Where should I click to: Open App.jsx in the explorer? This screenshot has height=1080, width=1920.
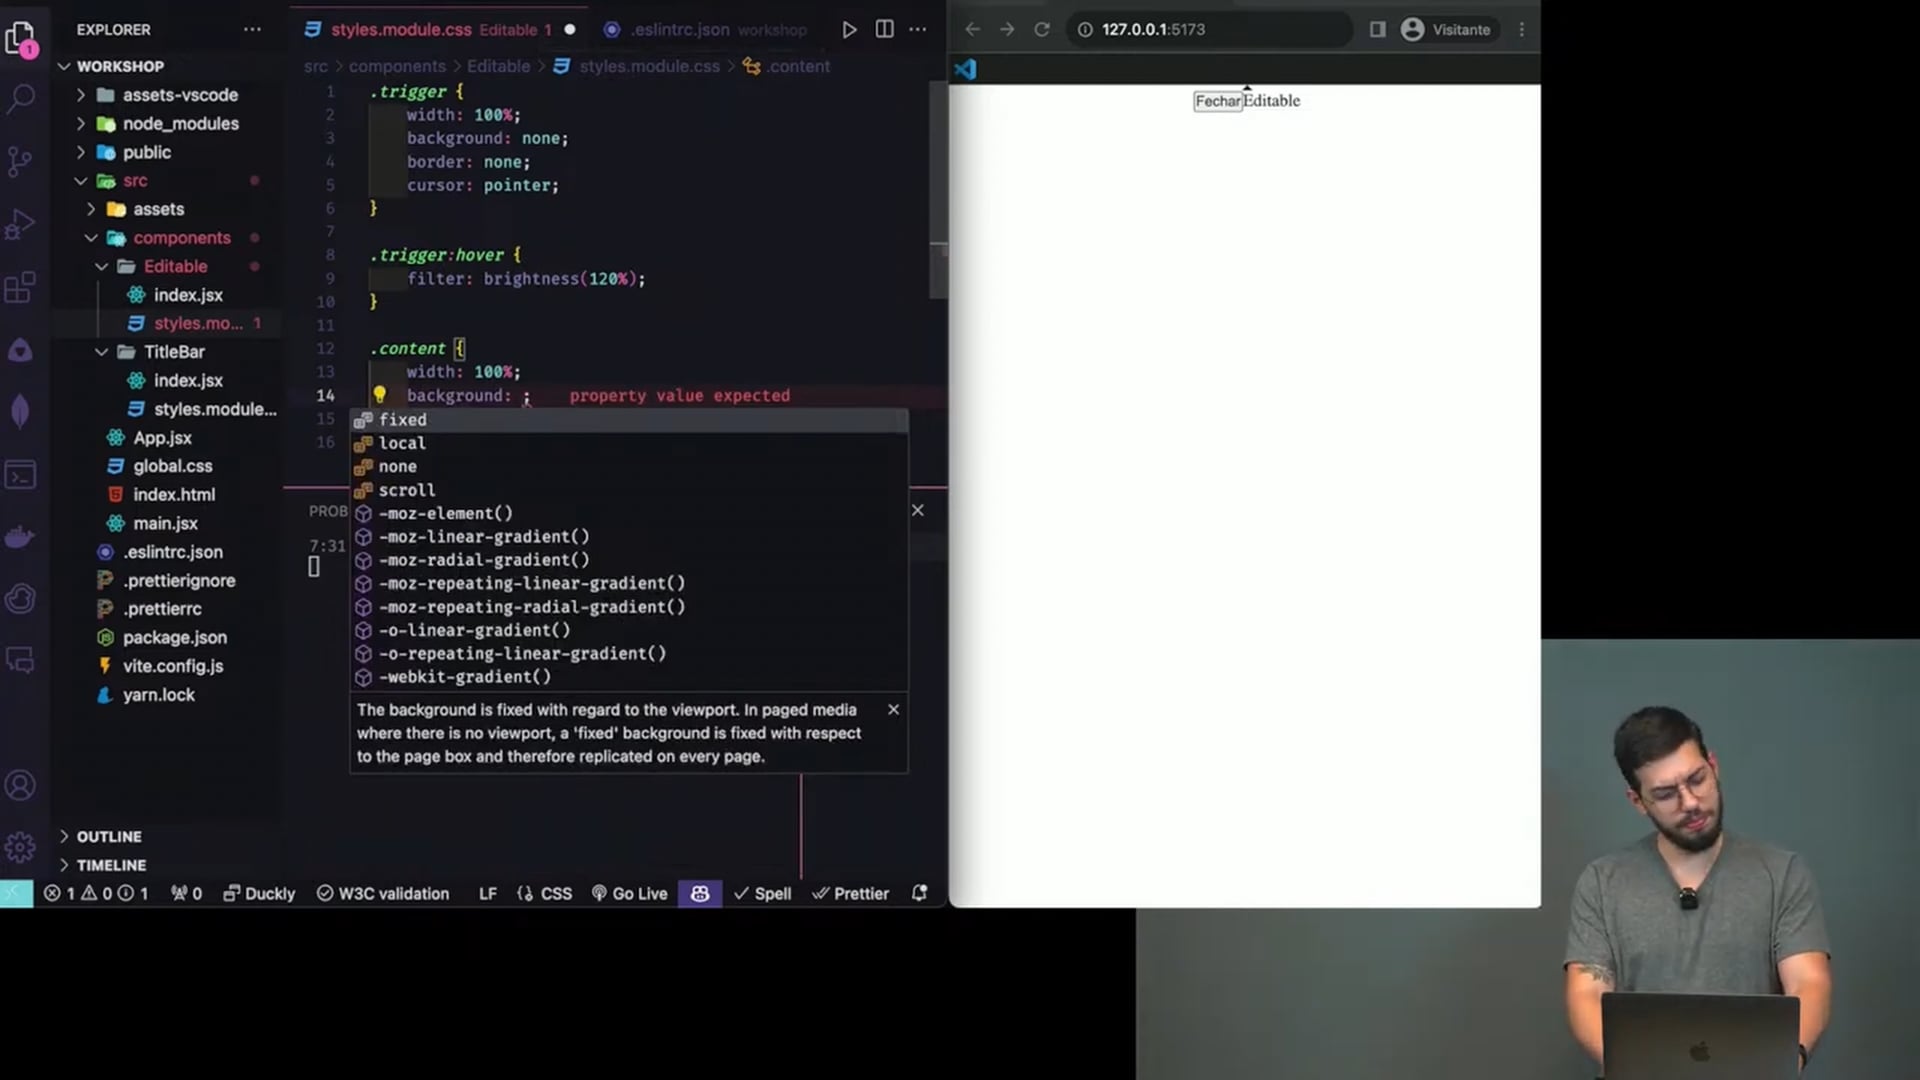162,438
